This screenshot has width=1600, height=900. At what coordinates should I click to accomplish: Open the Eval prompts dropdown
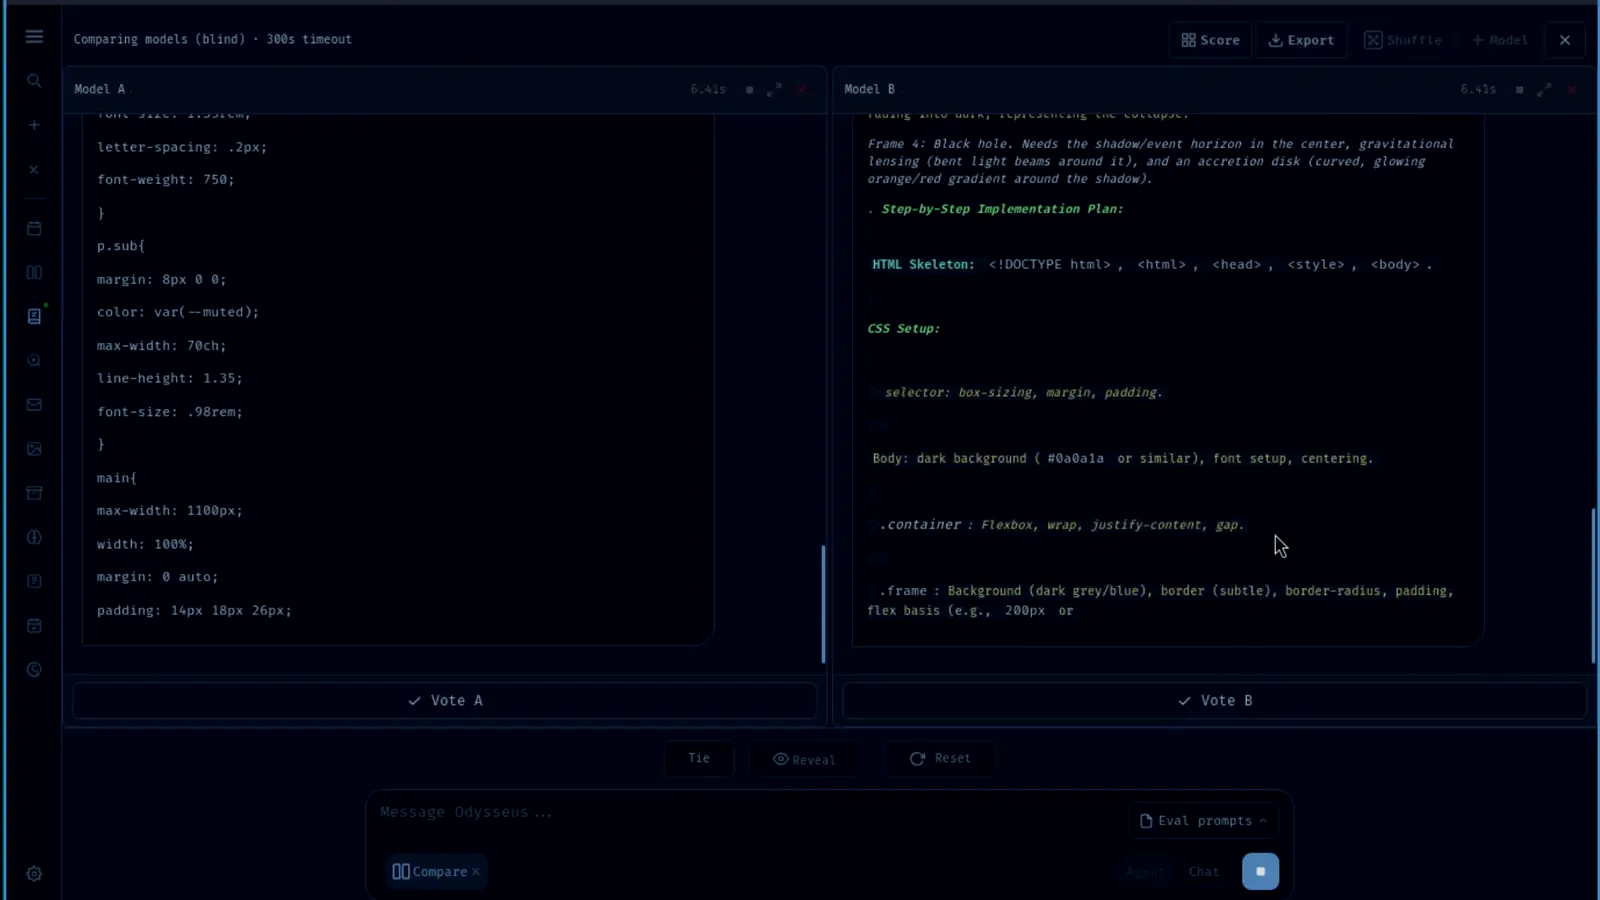click(1204, 821)
